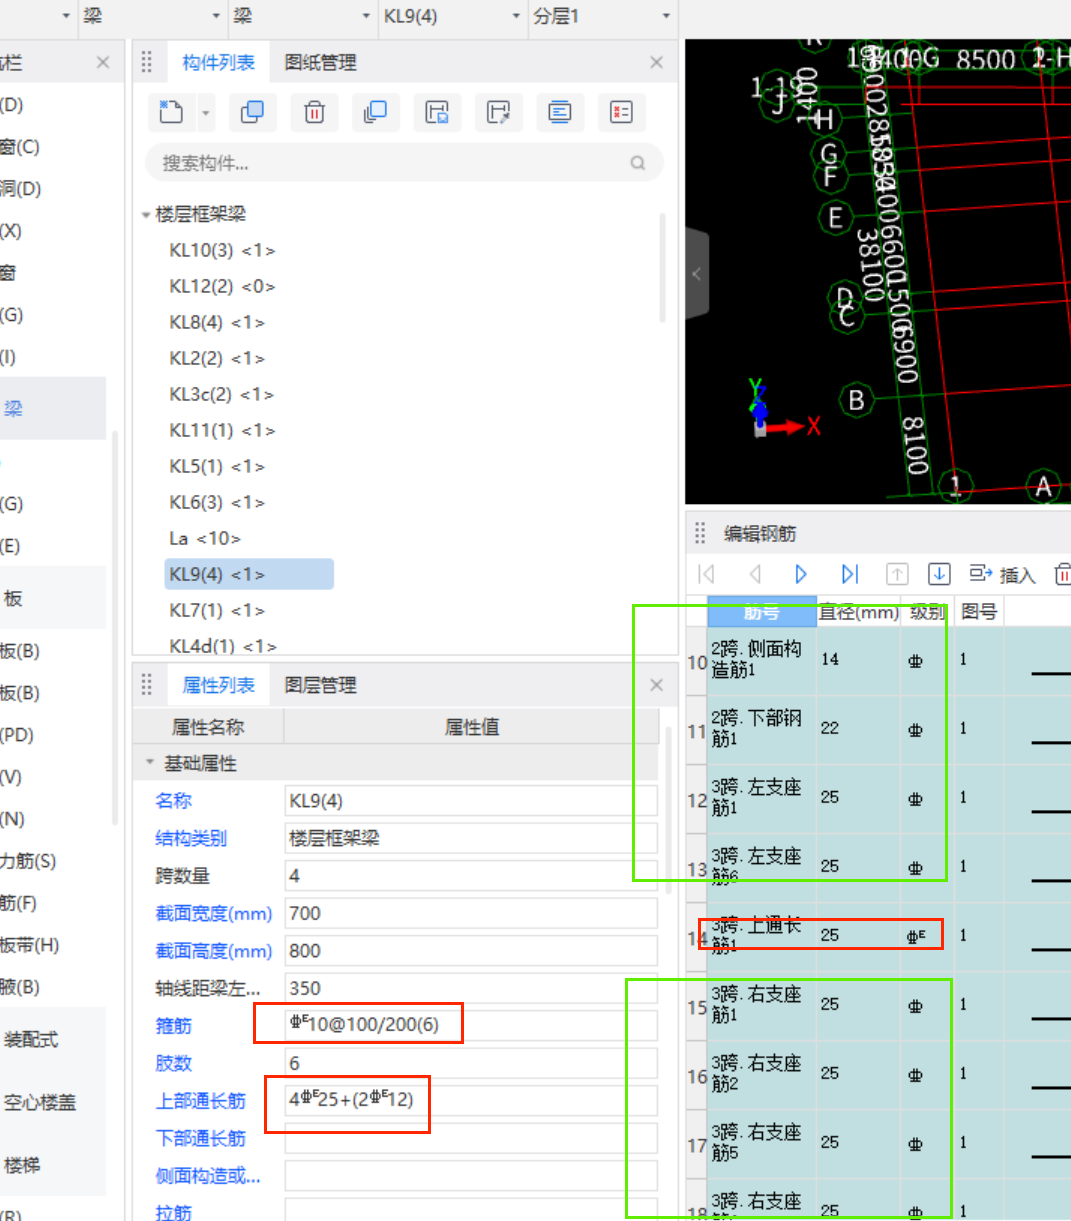Go to next rebar record icon
Viewport: 1071px width, 1221px height.
click(801, 574)
